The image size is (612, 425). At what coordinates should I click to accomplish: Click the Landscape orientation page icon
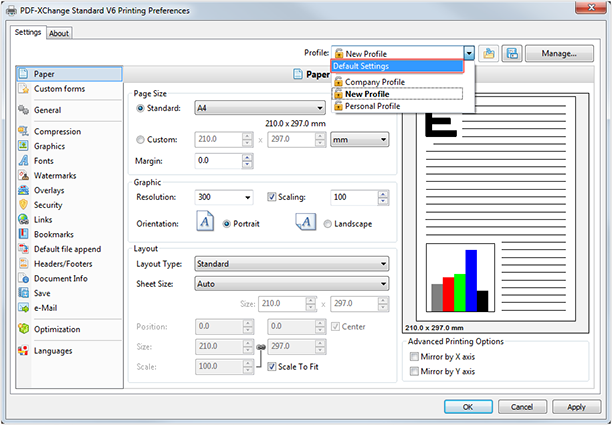(x=306, y=222)
